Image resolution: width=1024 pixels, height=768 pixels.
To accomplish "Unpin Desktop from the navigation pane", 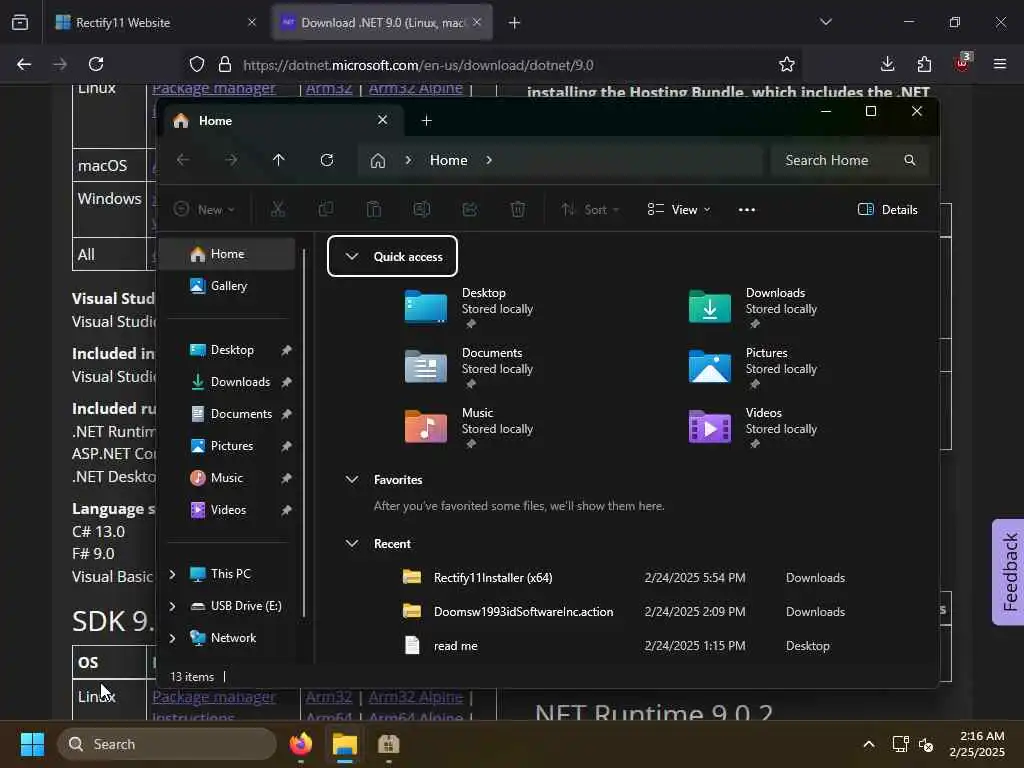I will click(x=286, y=350).
